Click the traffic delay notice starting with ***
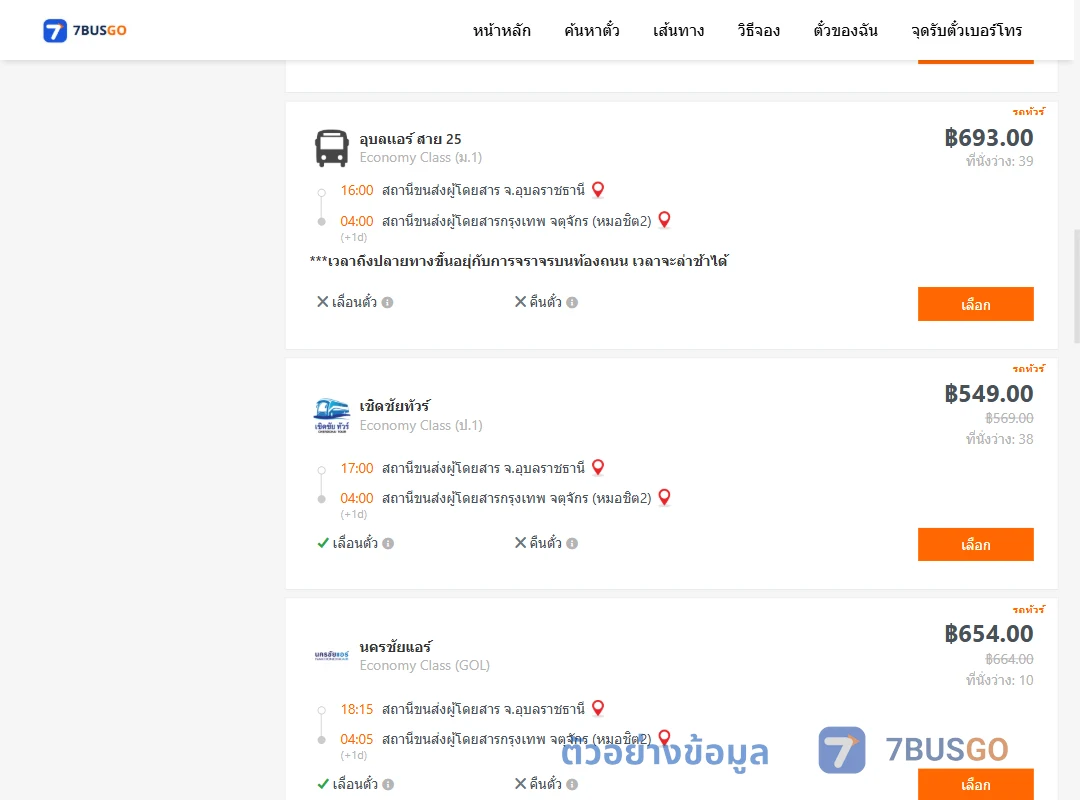Image resolution: width=1080 pixels, height=800 pixels. click(x=519, y=261)
